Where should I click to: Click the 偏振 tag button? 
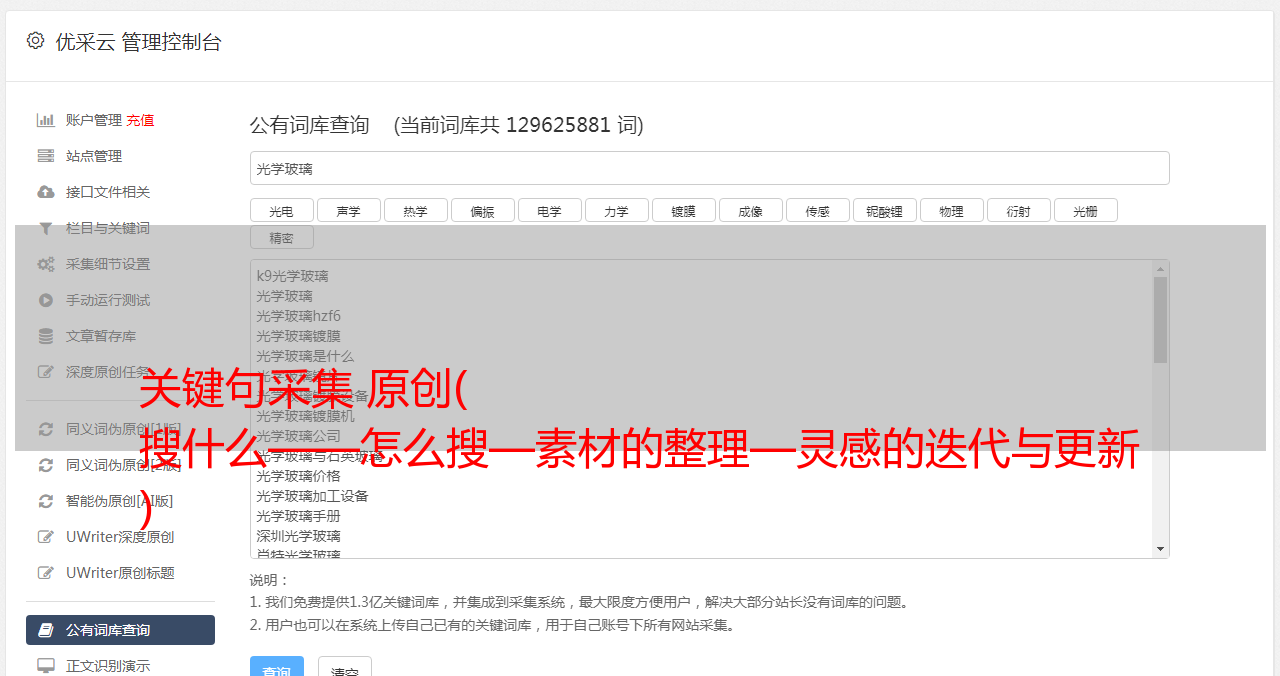482,210
